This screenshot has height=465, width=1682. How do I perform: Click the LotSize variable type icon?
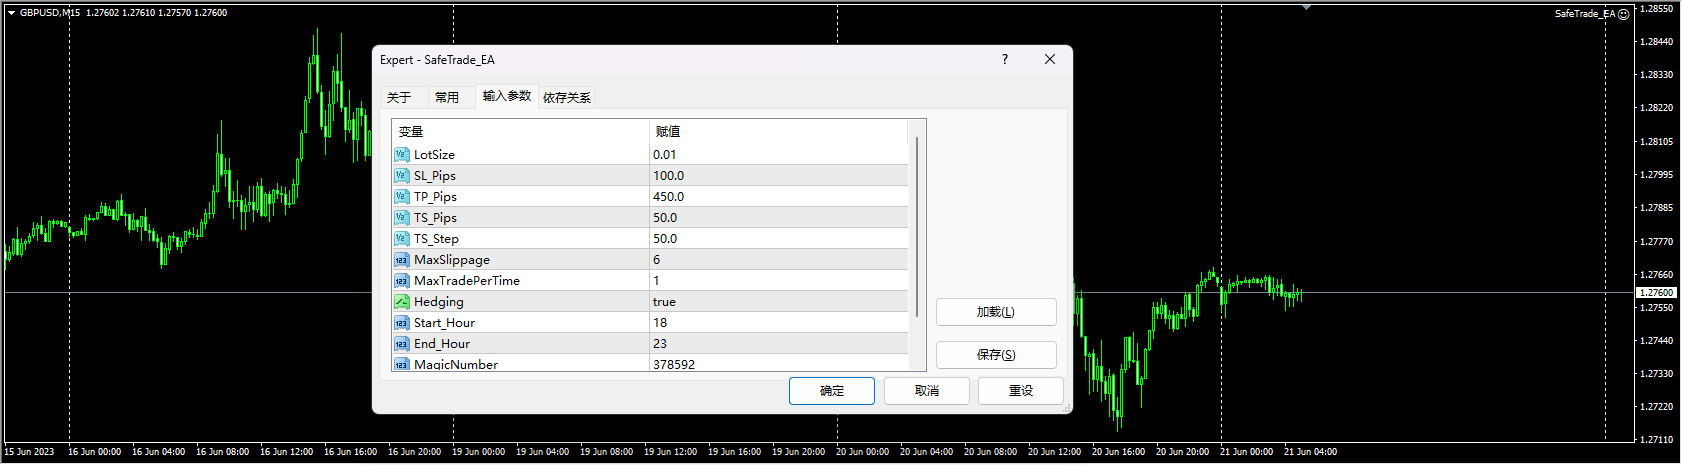(401, 155)
